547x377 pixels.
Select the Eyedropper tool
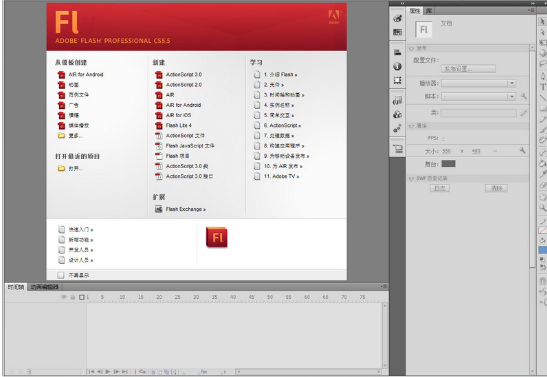point(543,174)
